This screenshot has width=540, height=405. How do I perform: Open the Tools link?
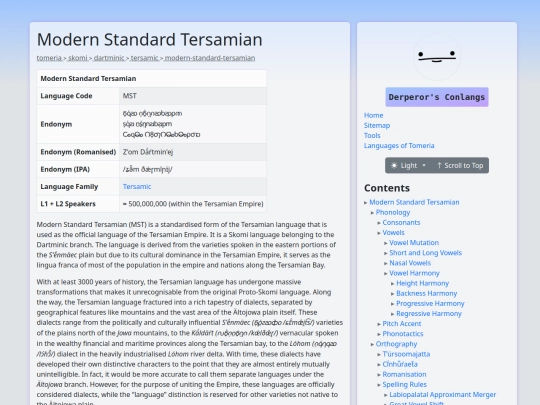coord(372,135)
